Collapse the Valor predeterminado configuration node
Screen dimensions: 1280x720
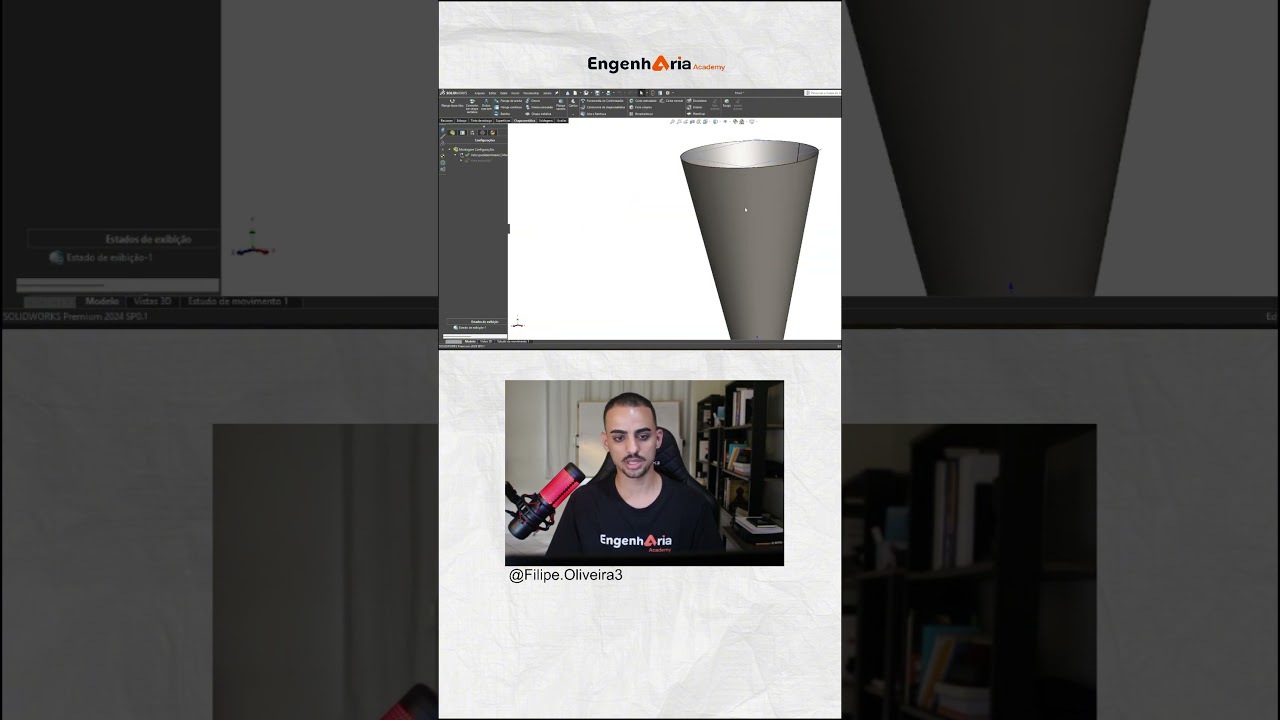click(x=455, y=155)
